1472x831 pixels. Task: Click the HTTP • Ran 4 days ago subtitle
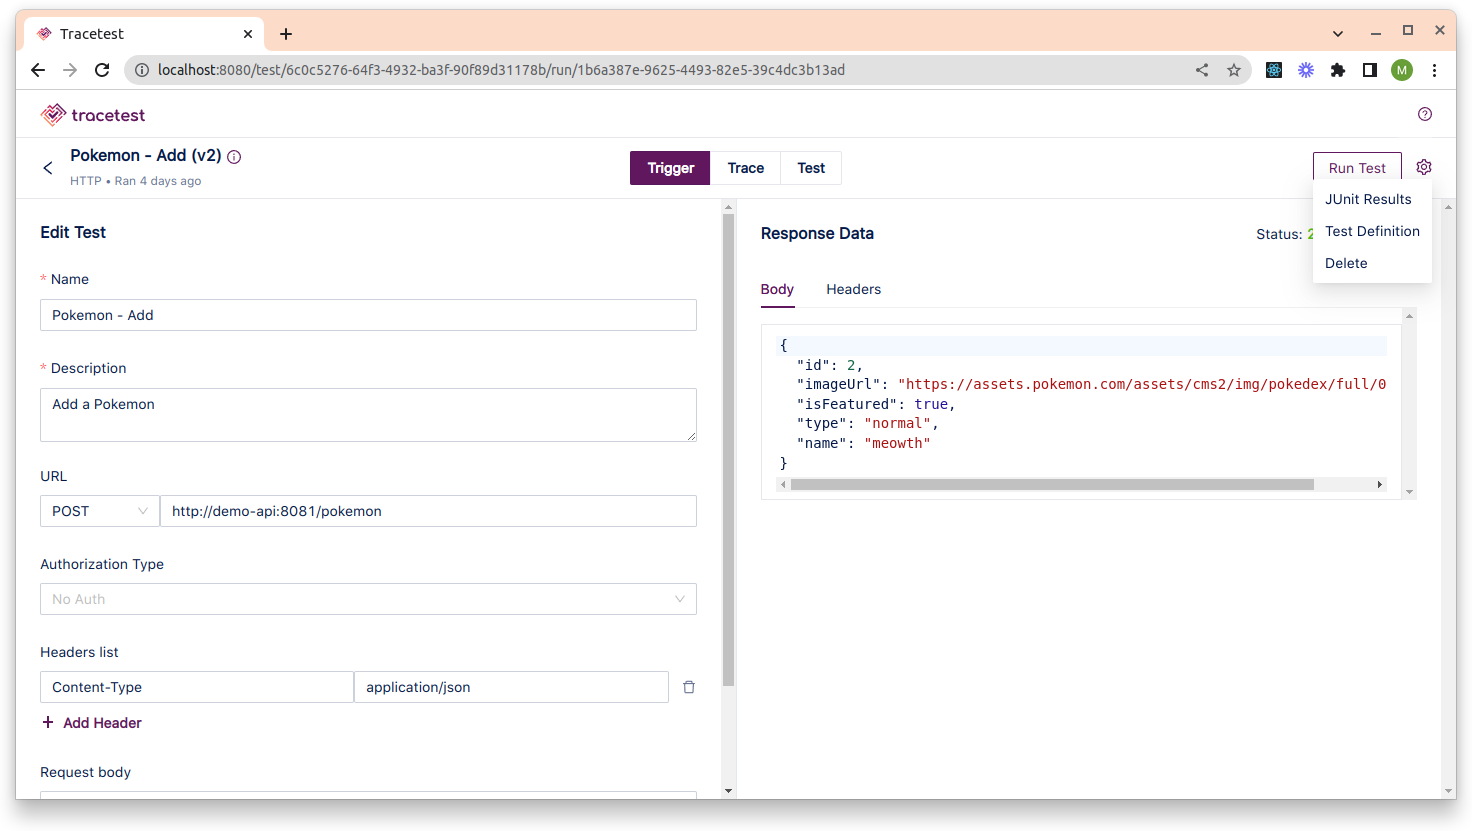pyautogui.click(x=136, y=181)
